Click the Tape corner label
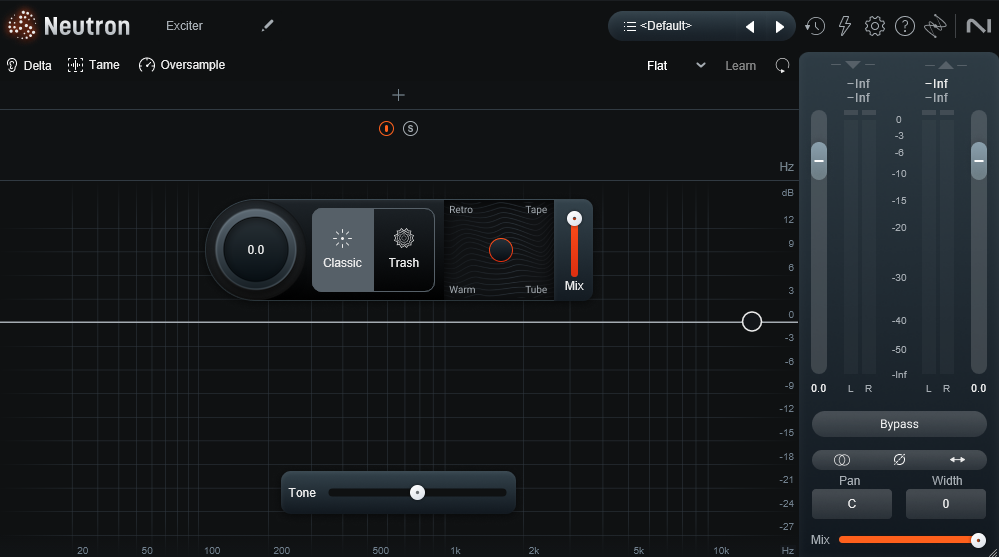The image size is (999, 557). (536, 210)
